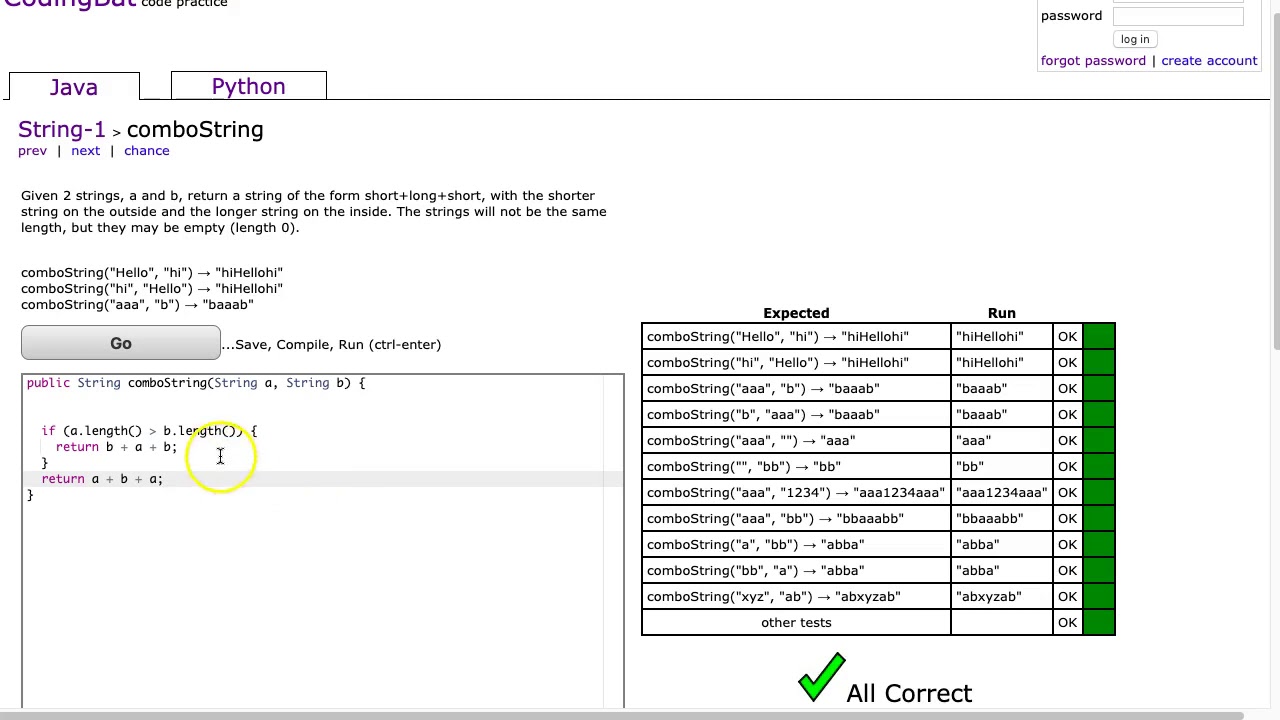
Task: Click the comboString("aaa", "b") → "baaab" example line
Action: 137,305
